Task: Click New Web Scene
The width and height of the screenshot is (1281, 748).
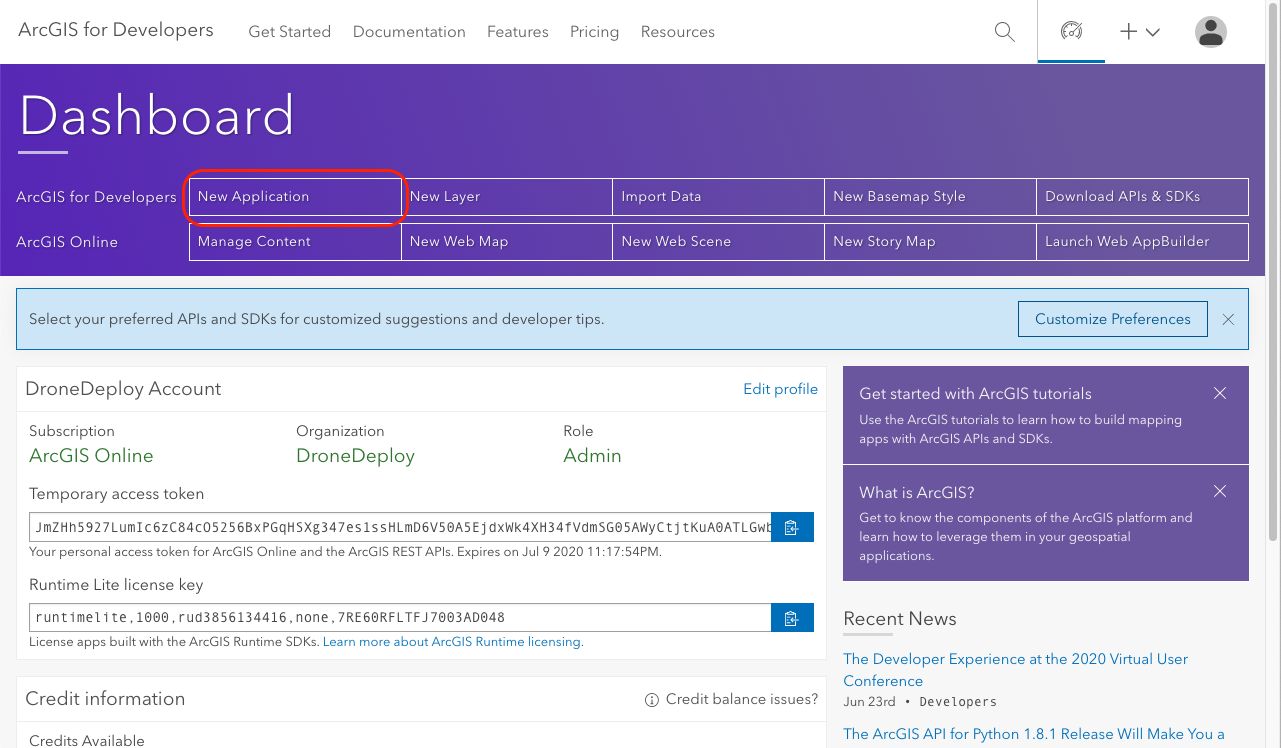Action: click(719, 242)
